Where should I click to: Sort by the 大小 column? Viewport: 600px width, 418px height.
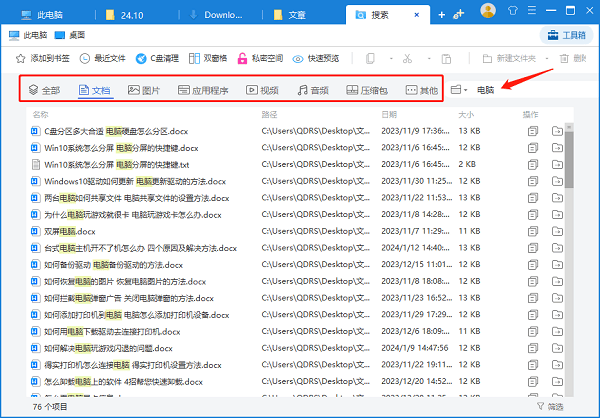(x=466, y=114)
